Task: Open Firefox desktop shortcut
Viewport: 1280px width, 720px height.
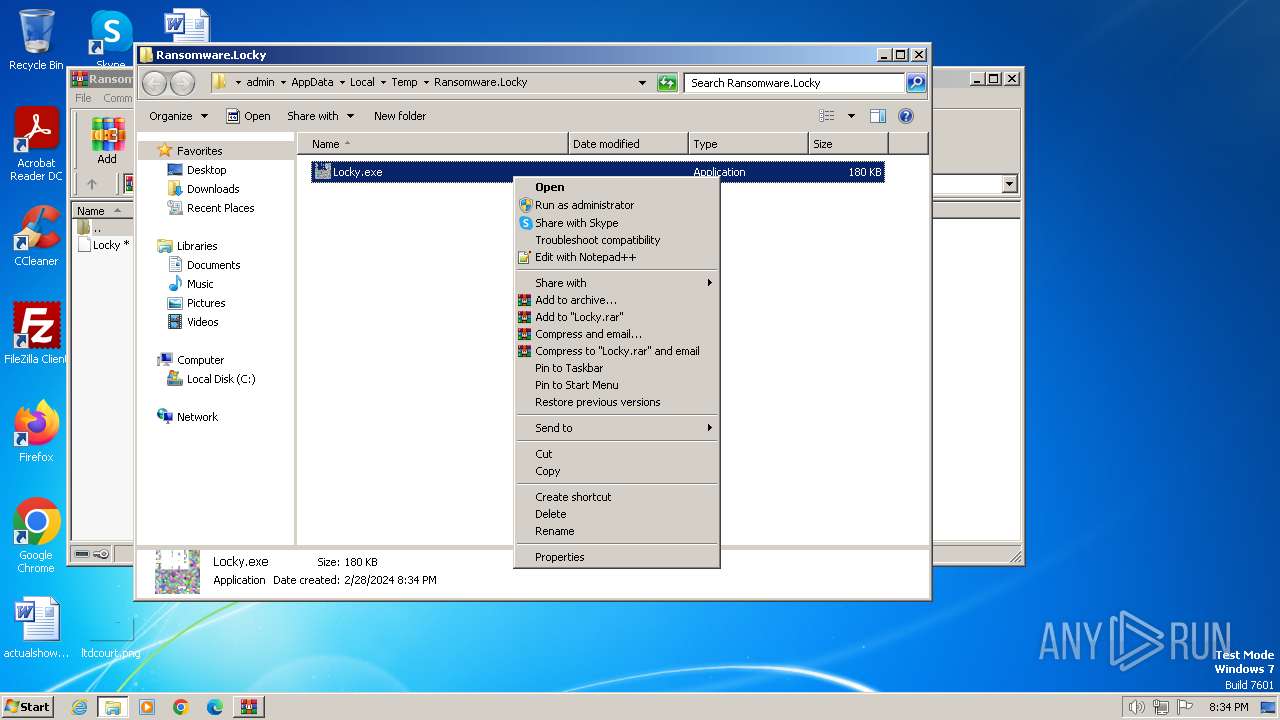Action: click(x=36, y=431)
